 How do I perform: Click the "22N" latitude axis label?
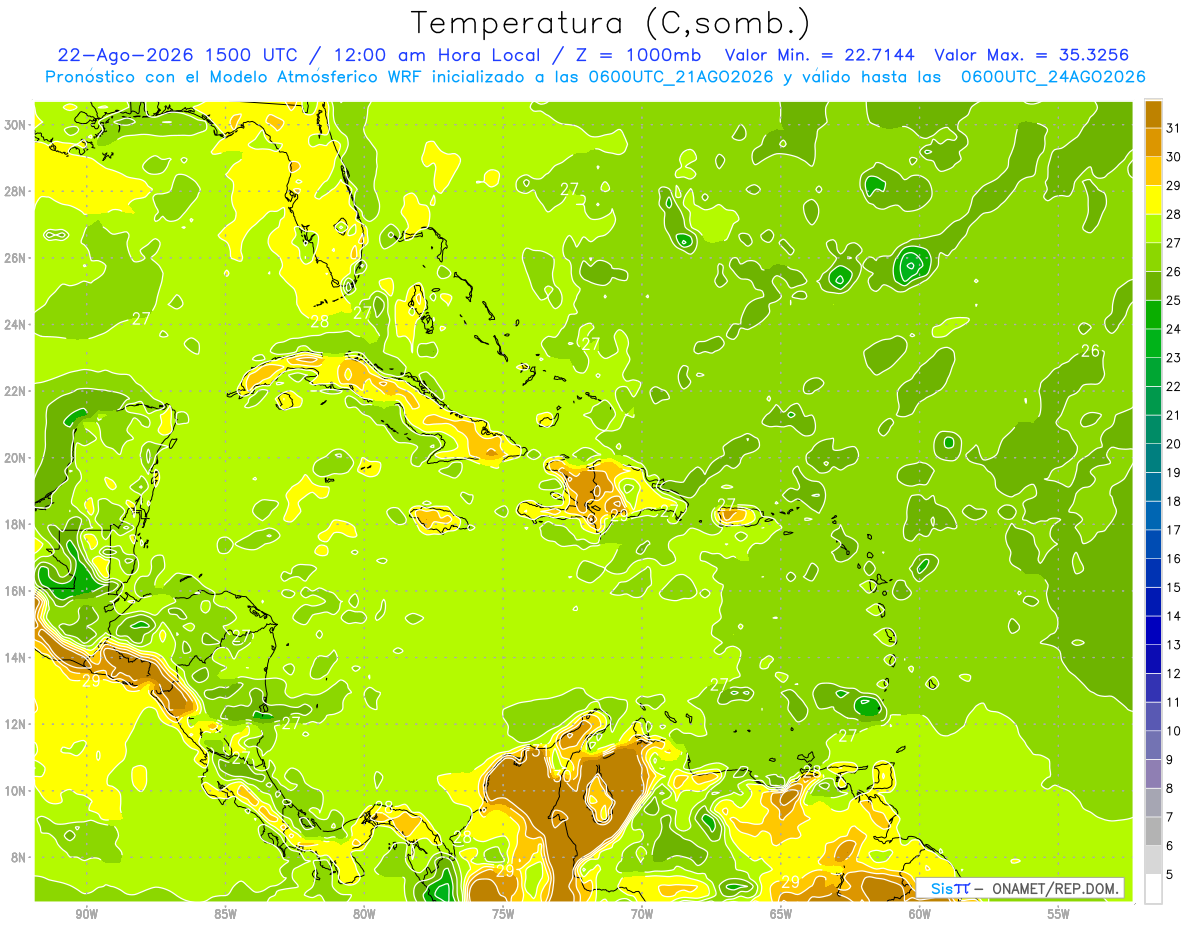coord(14,391)
